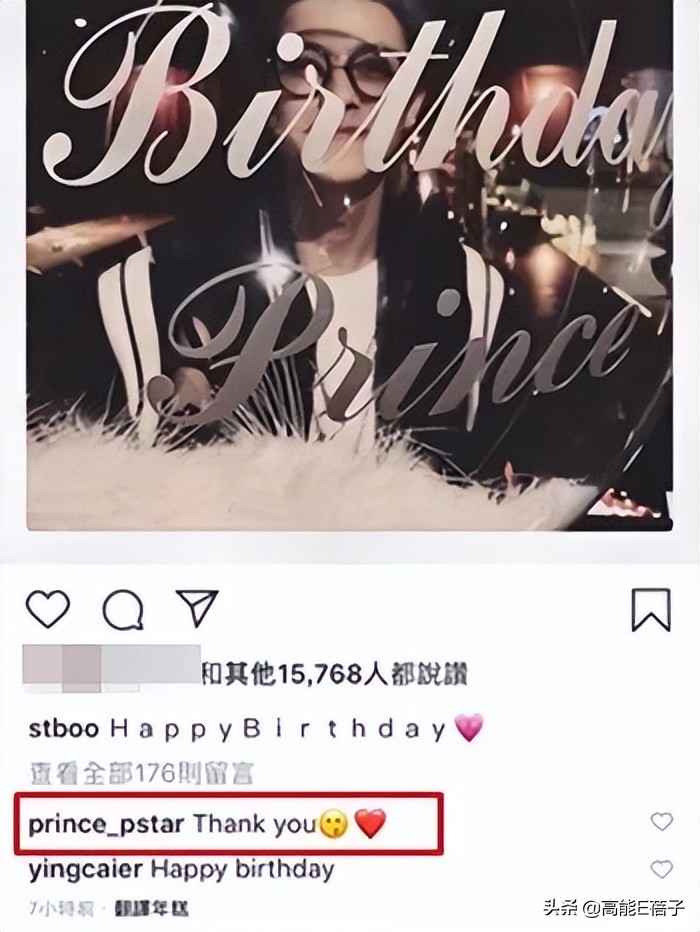700x932 pixels.
Task: Open Birthday Prince photo
Action: pos(349,265)
